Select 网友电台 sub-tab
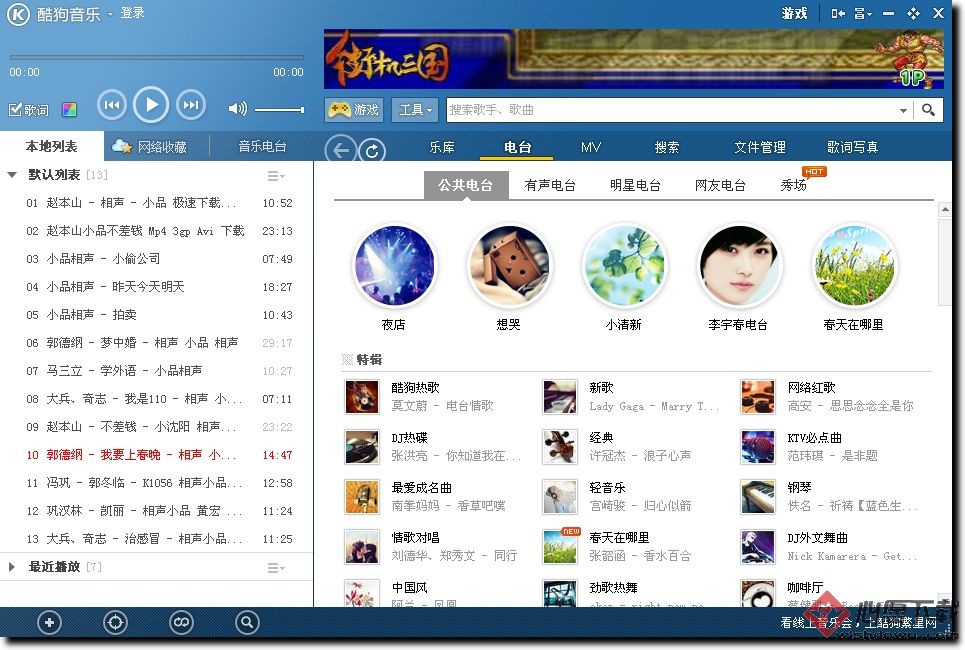This screenshot has height=650, width=965. point(720,185)
